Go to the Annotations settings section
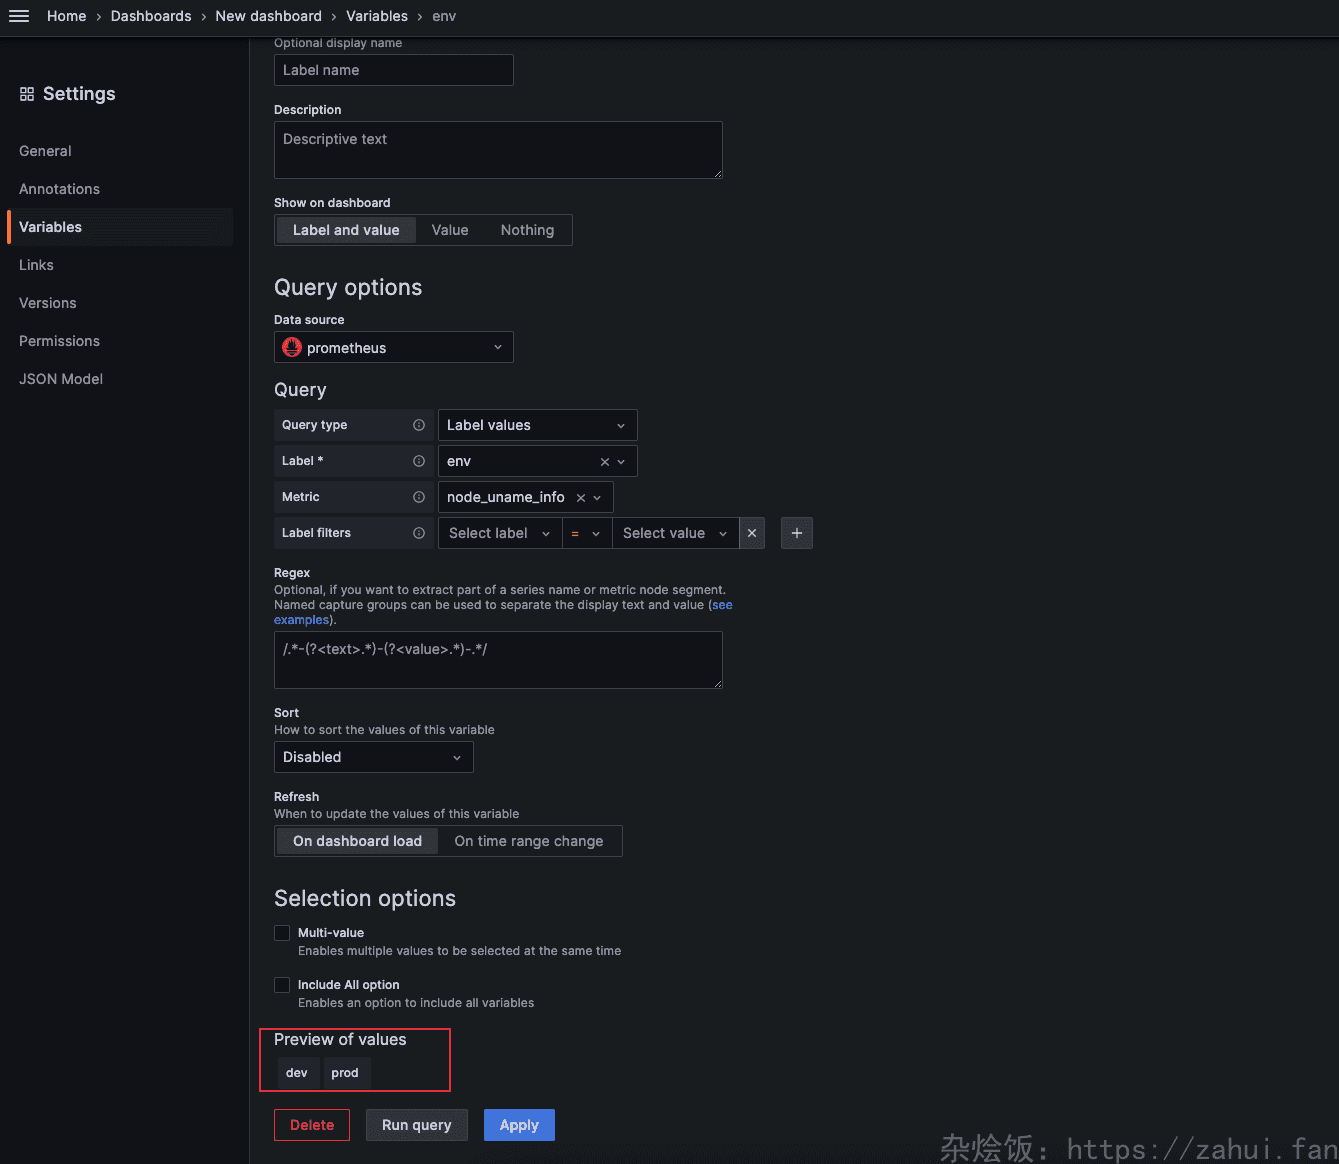 click(x=59, y=189)
